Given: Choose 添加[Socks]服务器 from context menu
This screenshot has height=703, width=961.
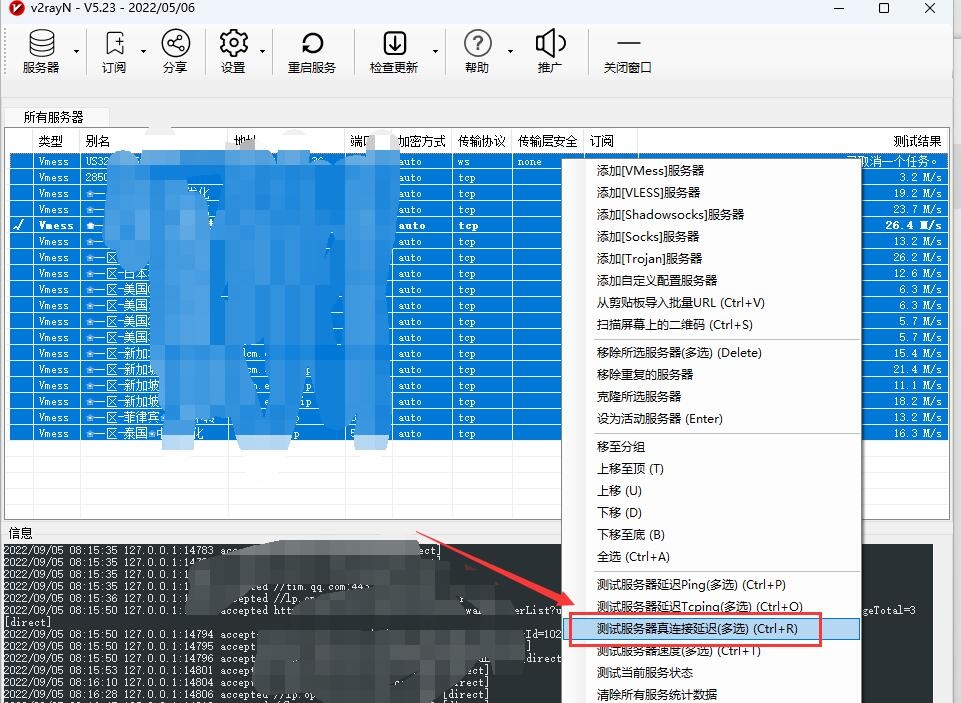Looking at the screenshot, I should (648, 237).
